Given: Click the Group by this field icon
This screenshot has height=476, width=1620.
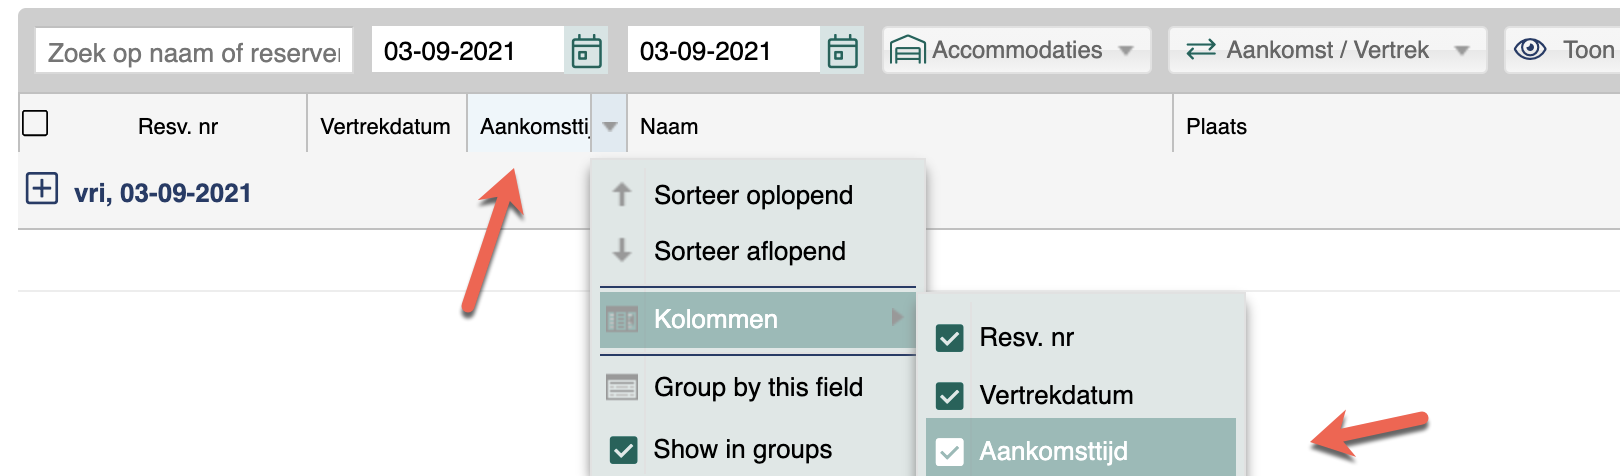Looking at the screenshot, I should click(622, 387).
